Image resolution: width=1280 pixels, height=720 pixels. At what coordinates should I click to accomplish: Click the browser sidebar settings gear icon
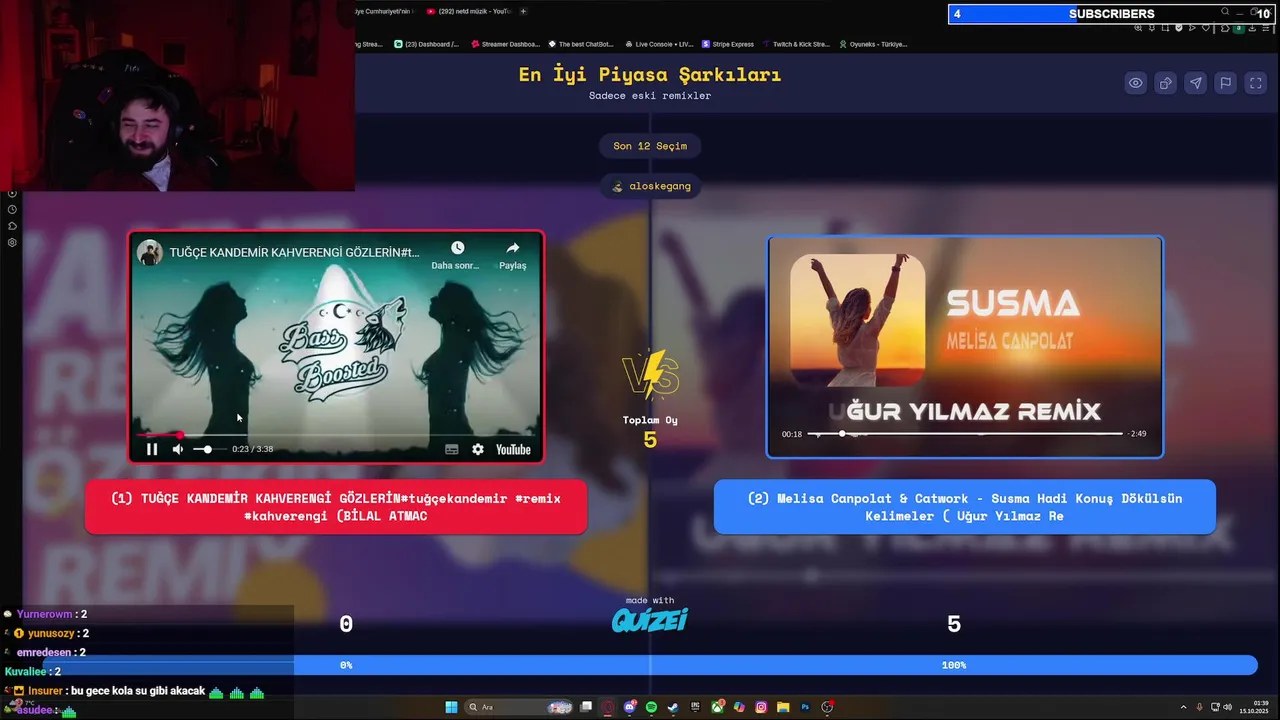pos(12,242)
